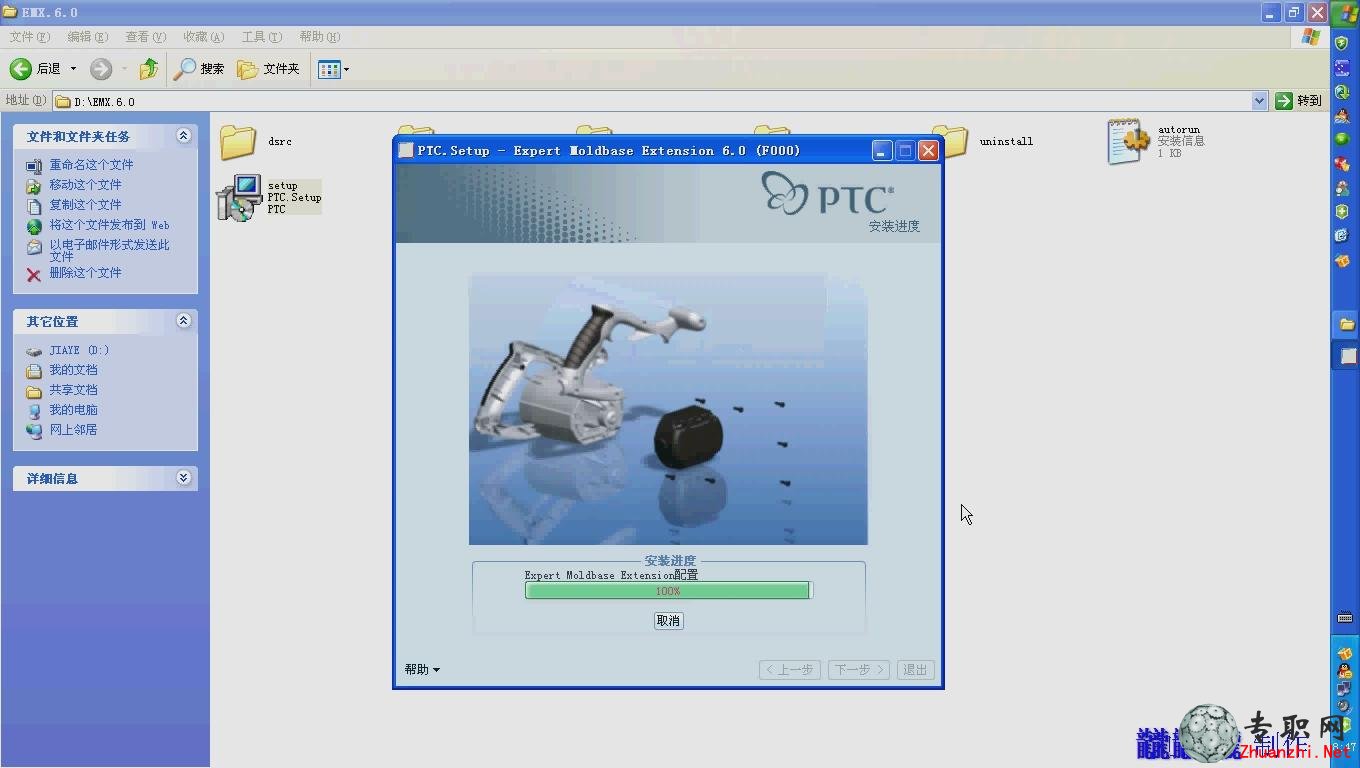
Task: Select the autorun 安装信息 file icon
Action: click(1129, 142)
